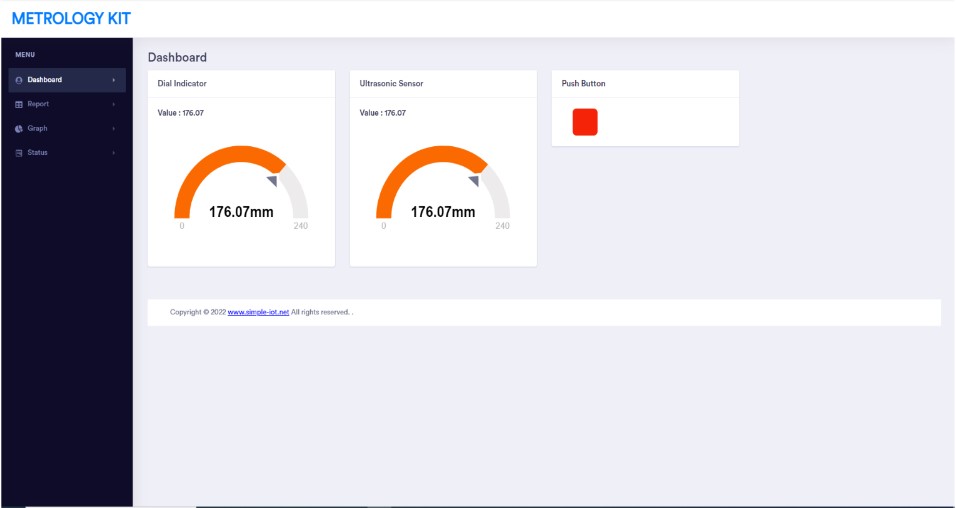Click the Status icon in the sidebar
The height and width of the screenshot is (508, 956).
pyautogui.click(x=19, y=153)
